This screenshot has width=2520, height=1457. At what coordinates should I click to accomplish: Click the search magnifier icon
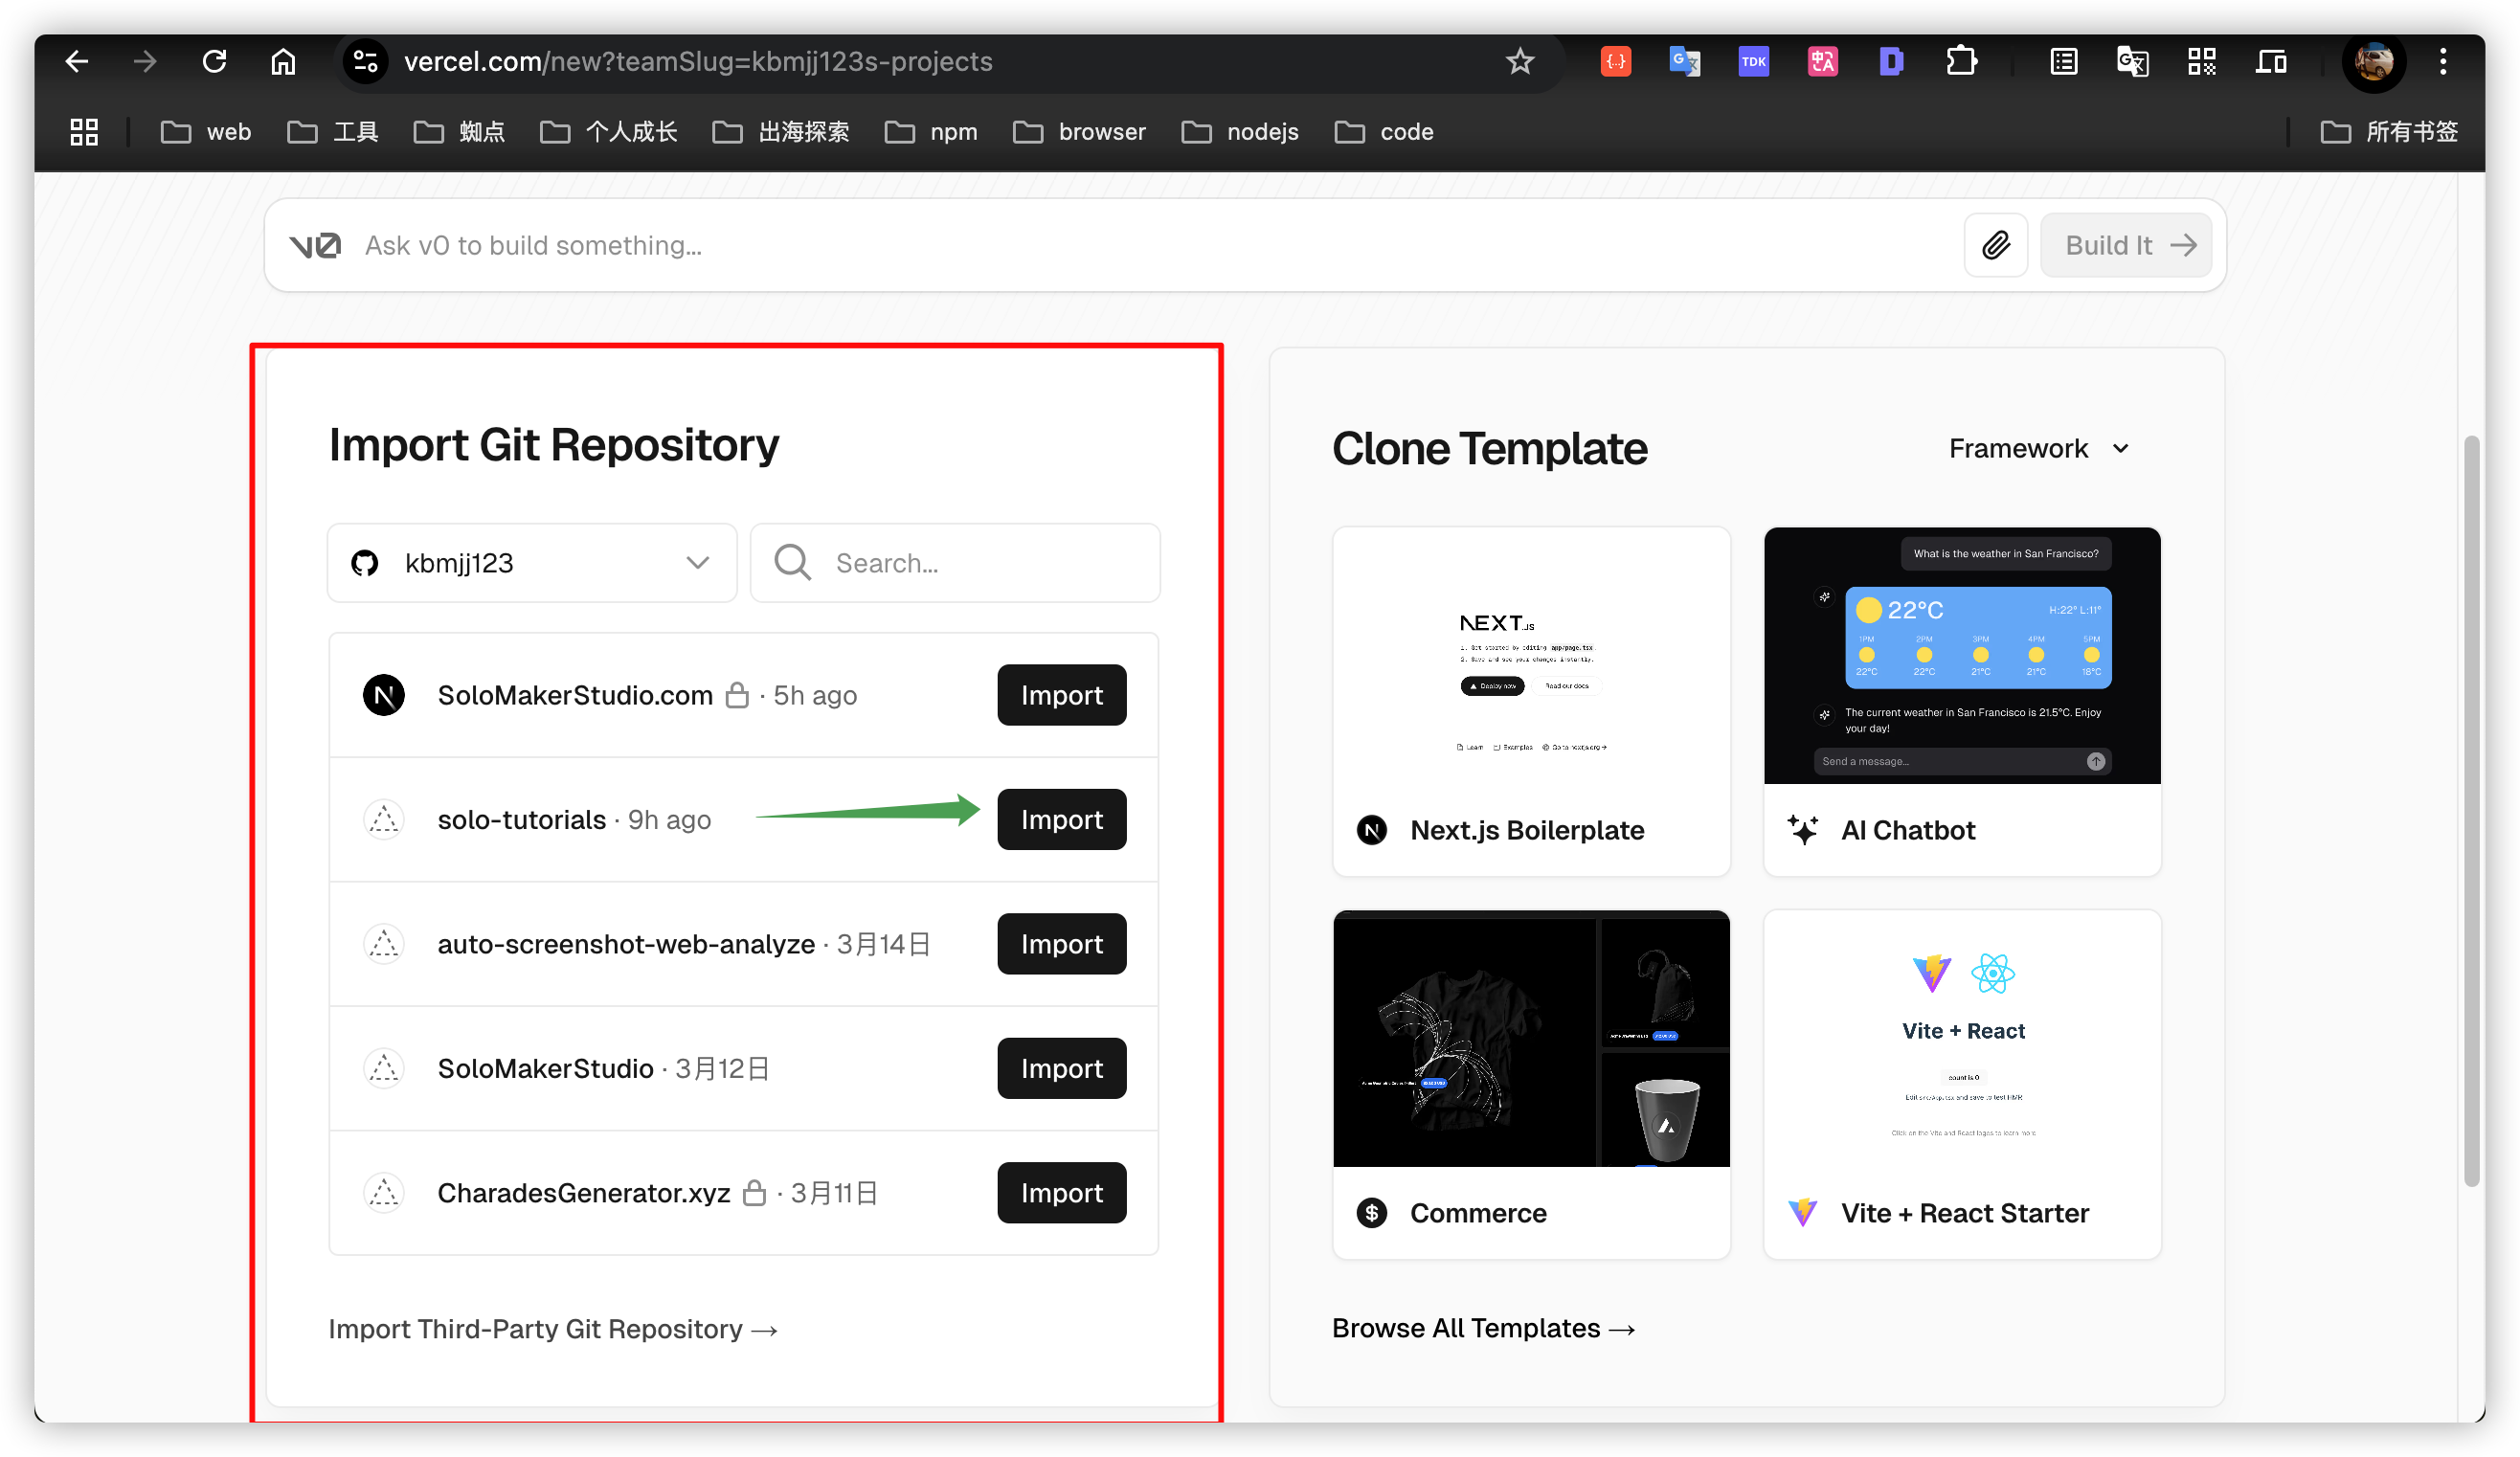pyautogui.click(x=792, y=563)
